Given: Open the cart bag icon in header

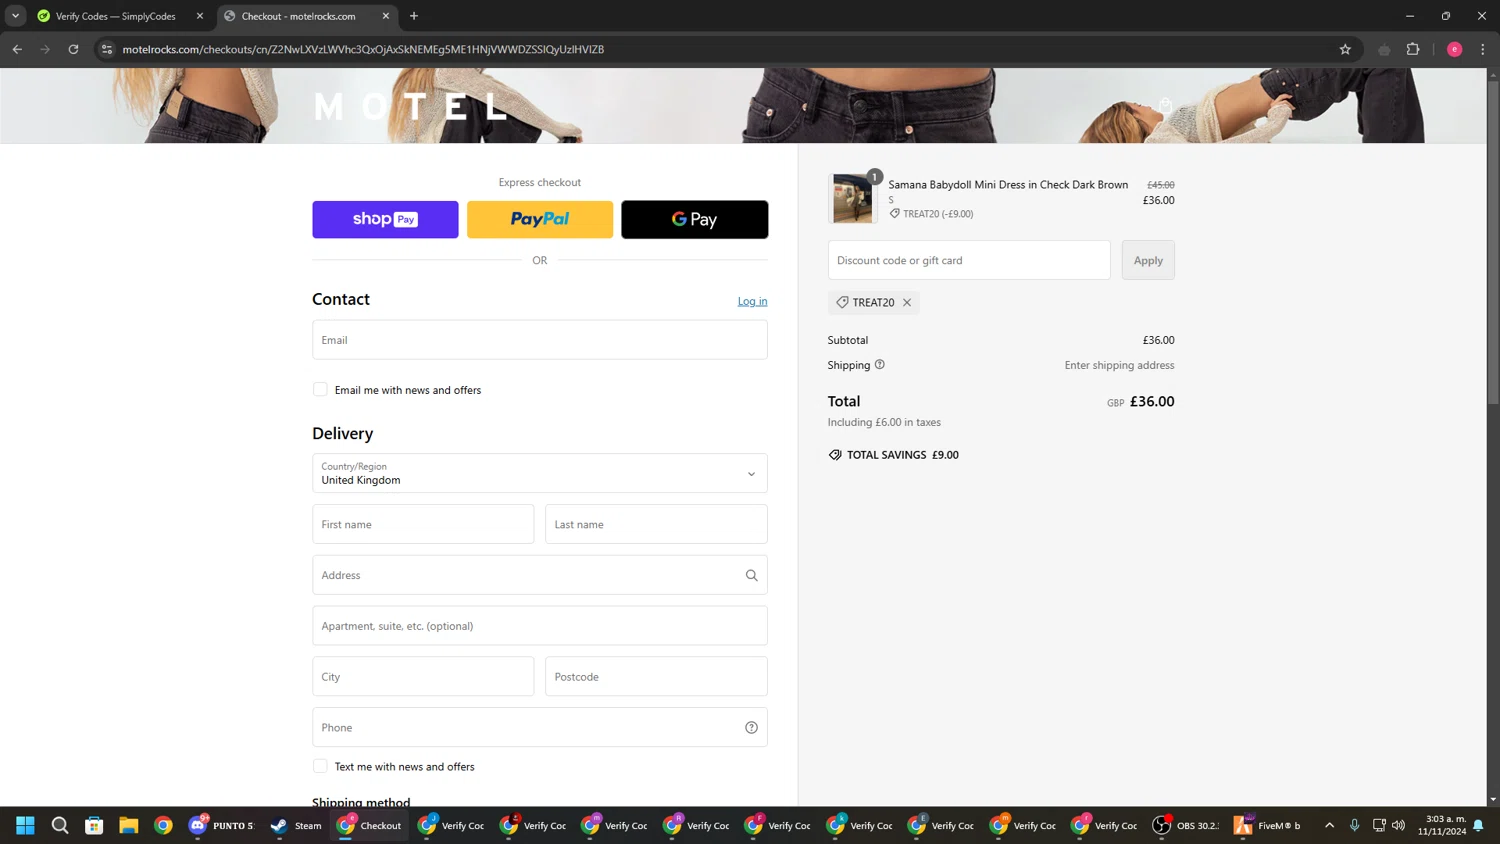Looking at the screenshot, I should tap(1165, 105).
